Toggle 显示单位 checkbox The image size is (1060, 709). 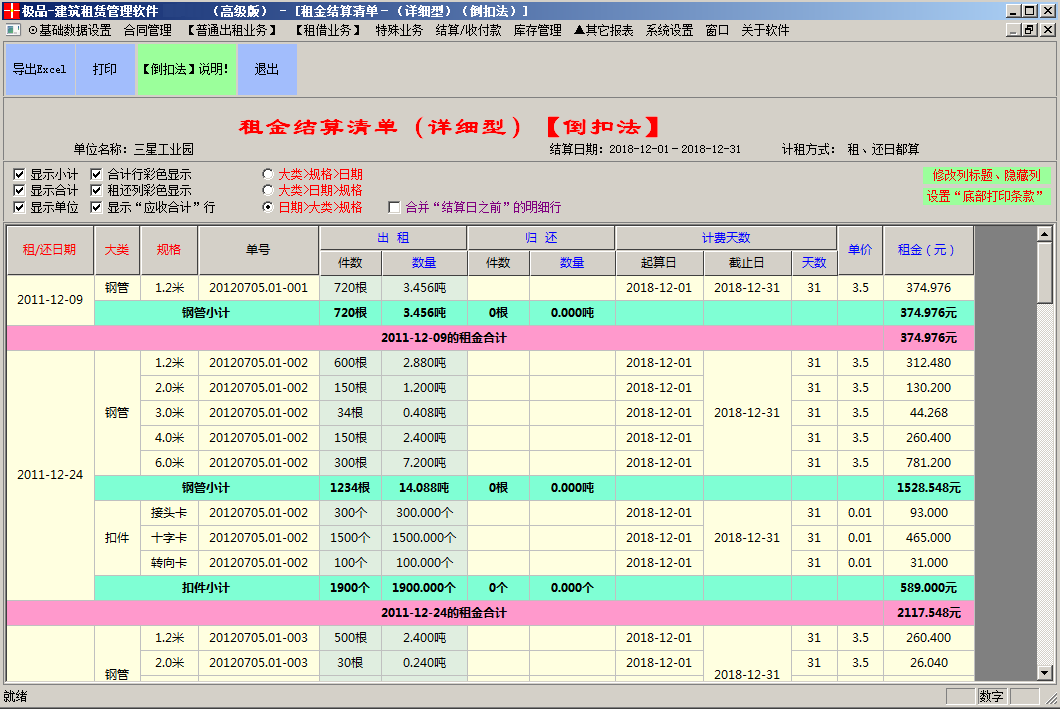click(x=19, y=207)
